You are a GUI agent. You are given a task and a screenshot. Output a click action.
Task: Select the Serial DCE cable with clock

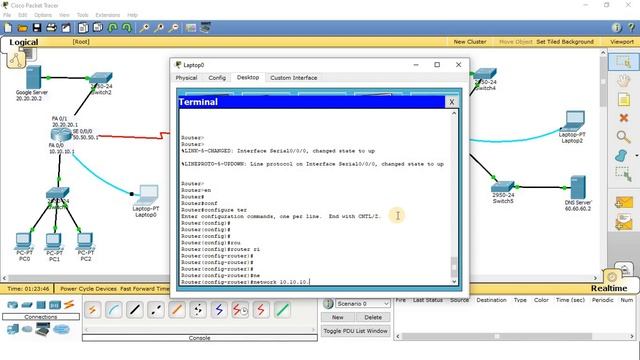tap(240, 310)
